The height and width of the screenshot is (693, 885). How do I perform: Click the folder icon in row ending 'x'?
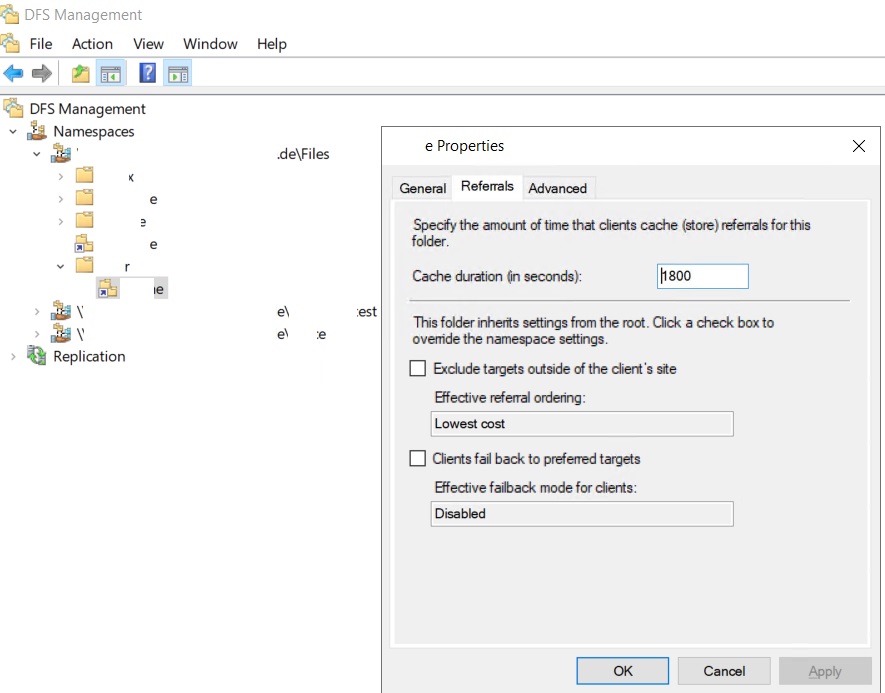[x=85, y=176]
